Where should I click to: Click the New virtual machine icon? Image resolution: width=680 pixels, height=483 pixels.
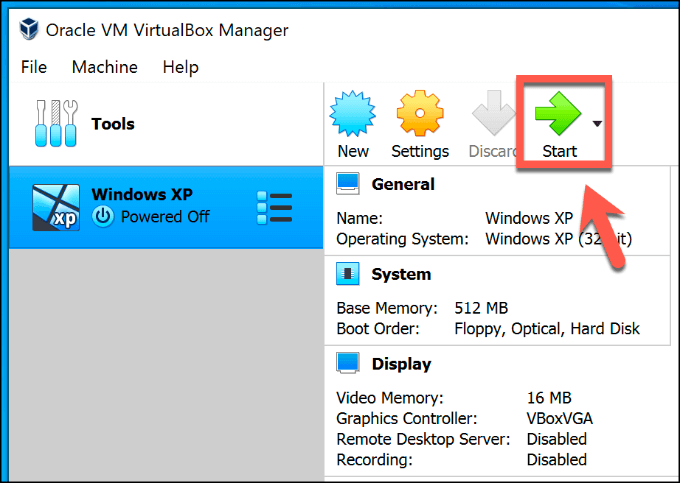tap(352, 115)
